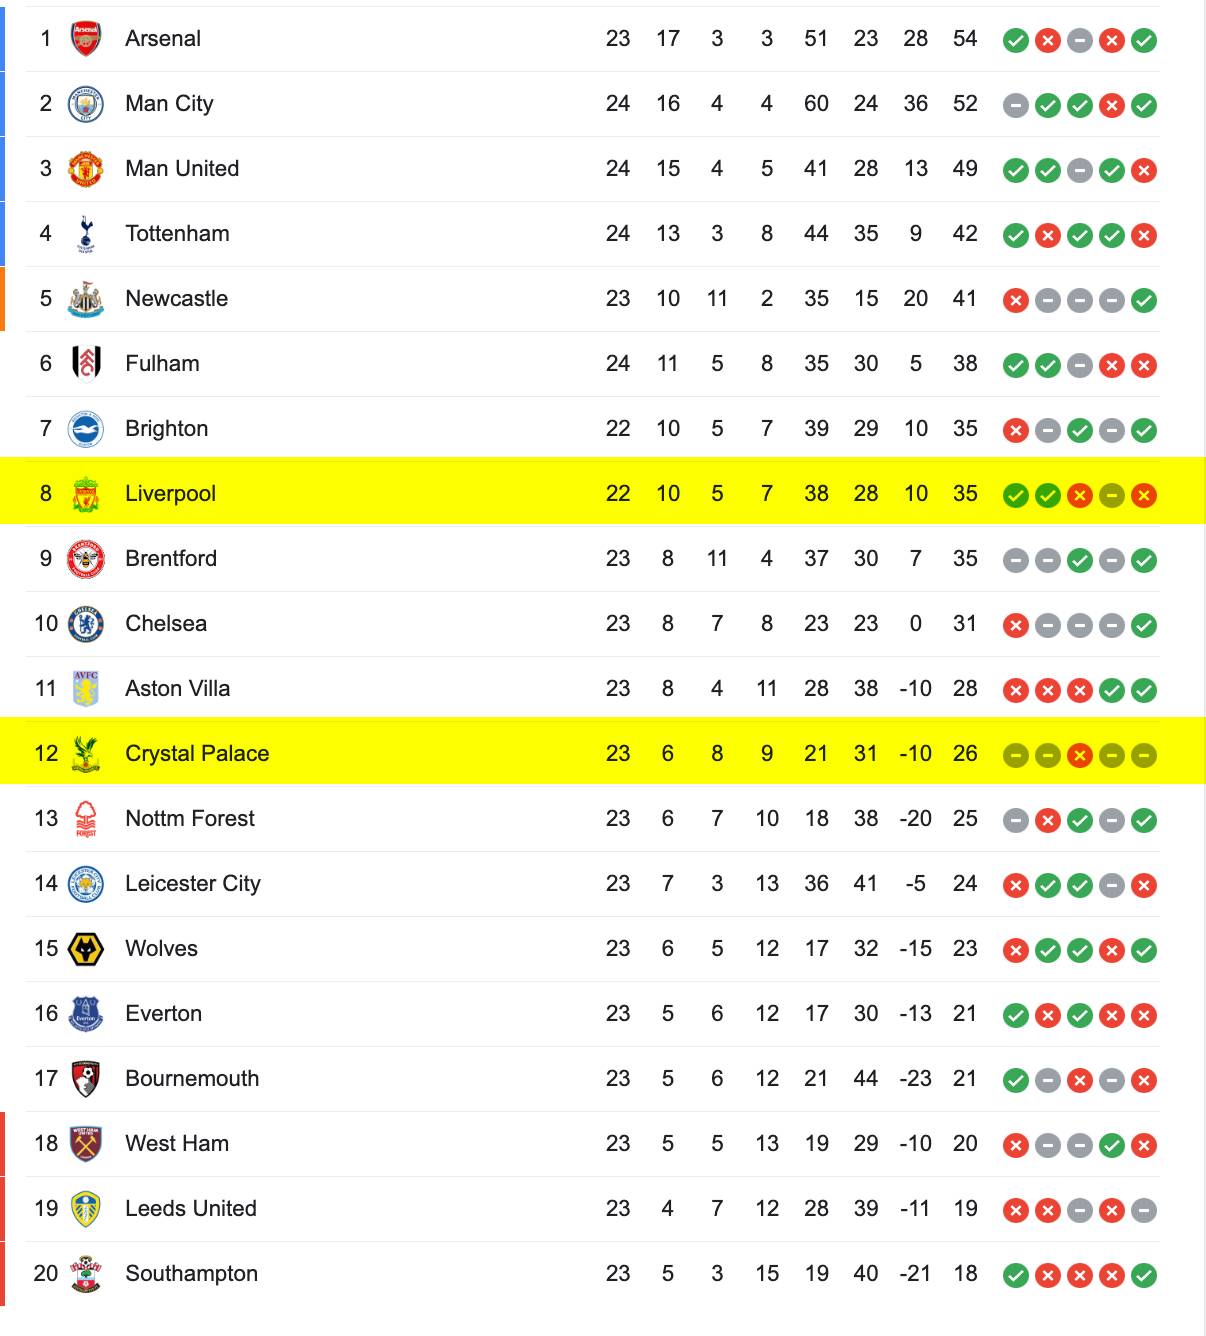Click Arsenal's 54 points value
The image size is (1206, 1336).
[x=965, y=39]
